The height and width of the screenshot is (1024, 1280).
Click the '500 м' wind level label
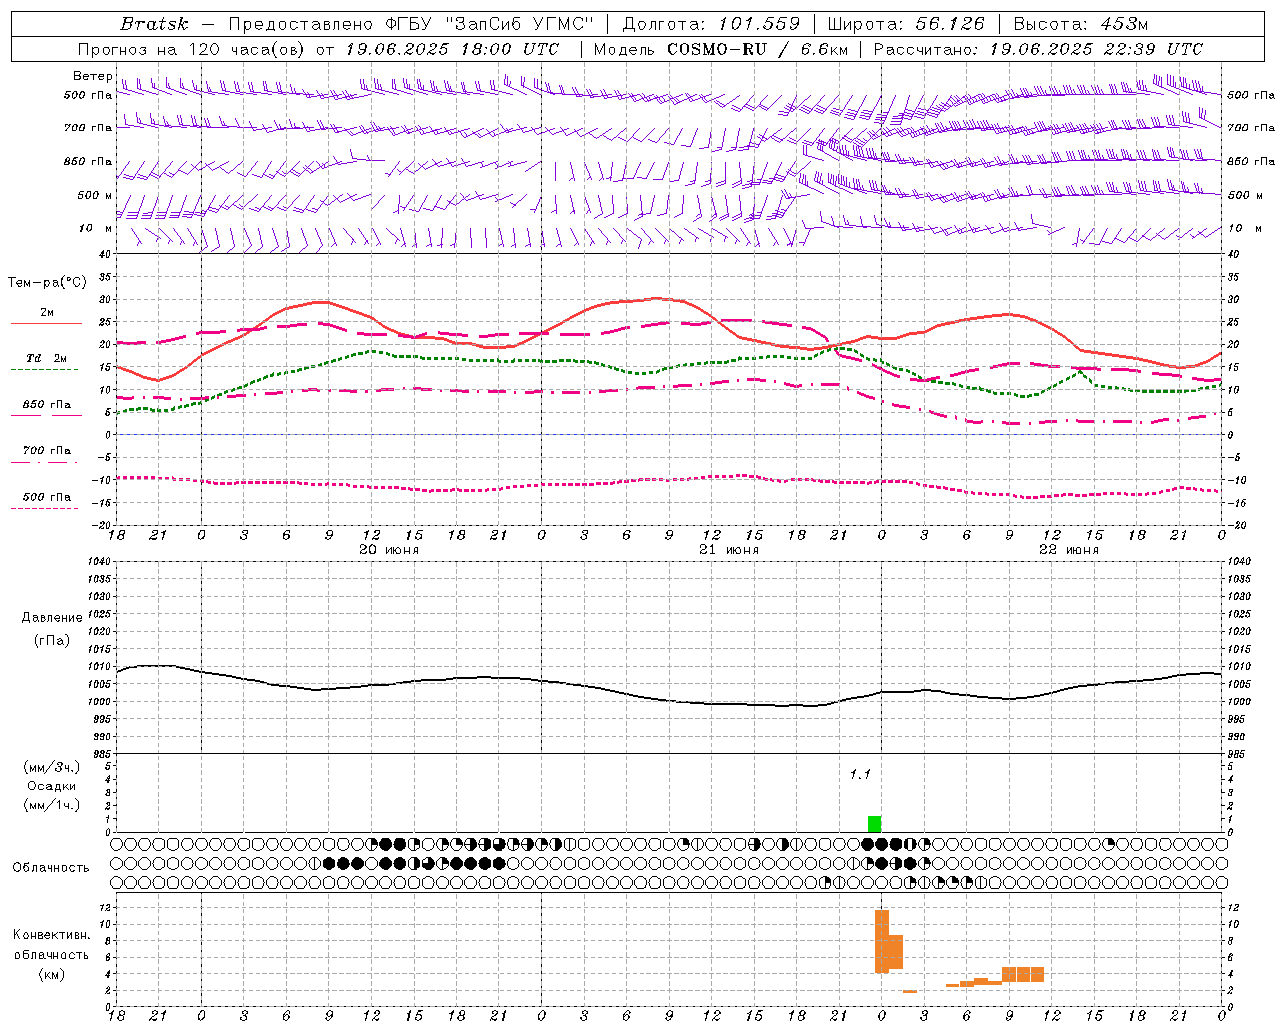(x=95, y=195)
